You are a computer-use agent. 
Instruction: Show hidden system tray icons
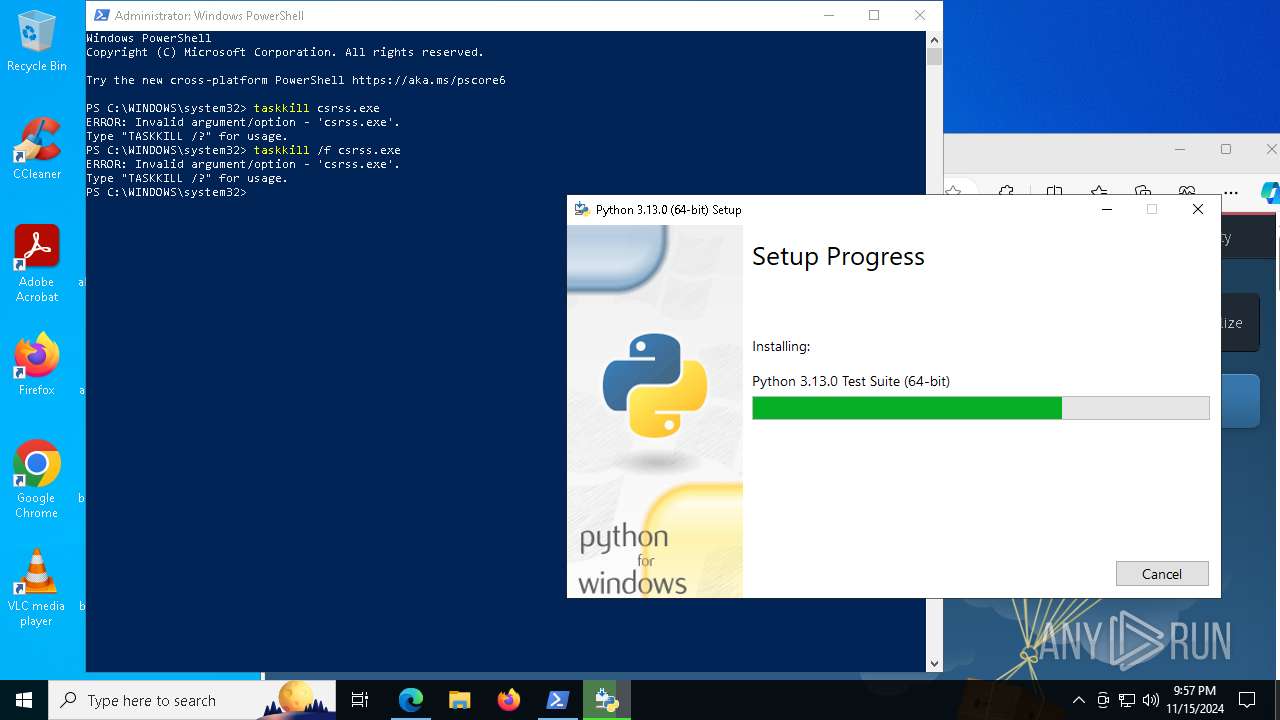click(1079, 700)
